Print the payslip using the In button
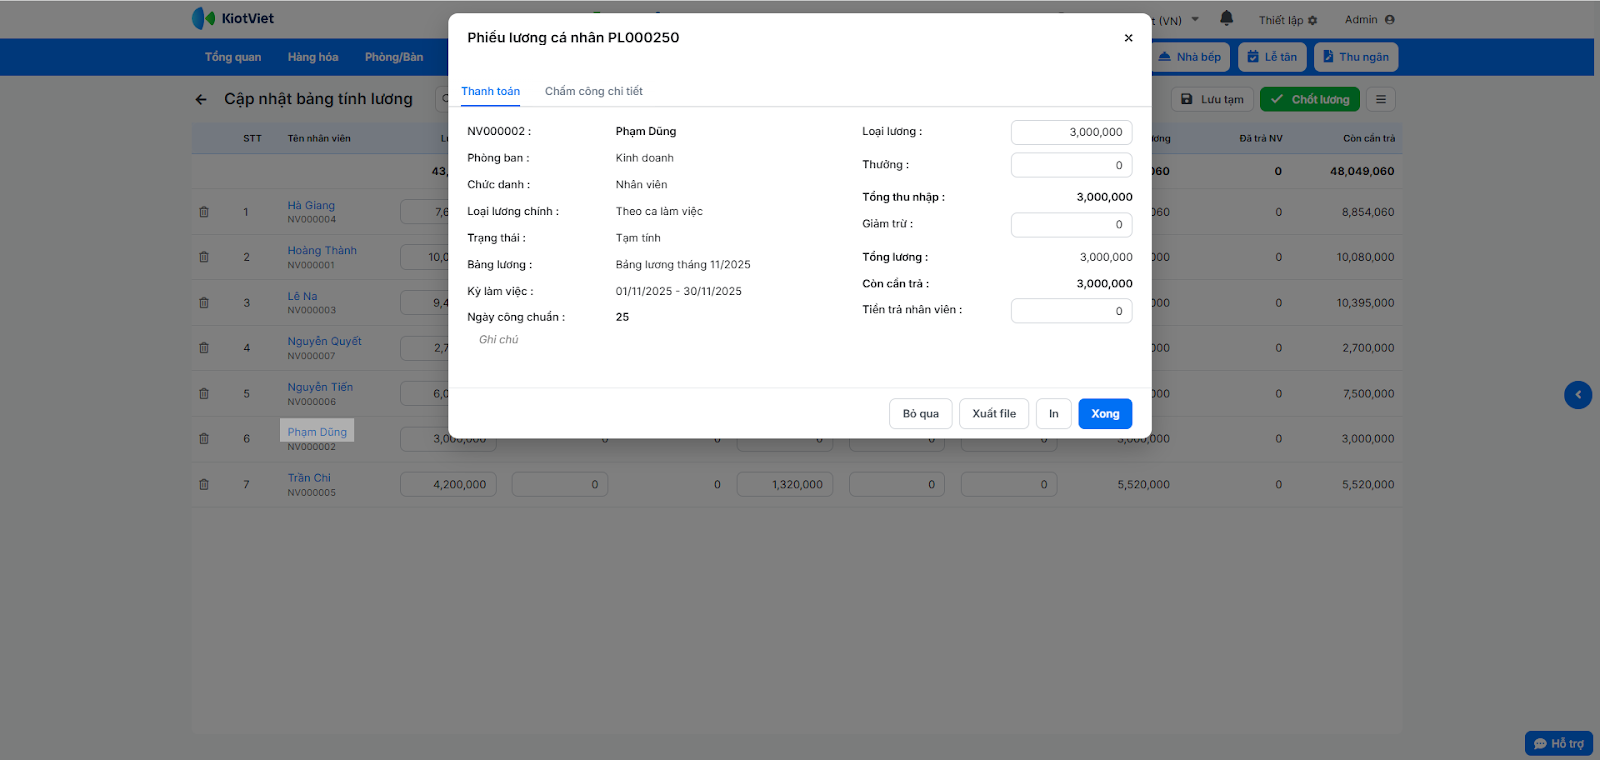The image size is (1600, 760). click(1054, 414)
